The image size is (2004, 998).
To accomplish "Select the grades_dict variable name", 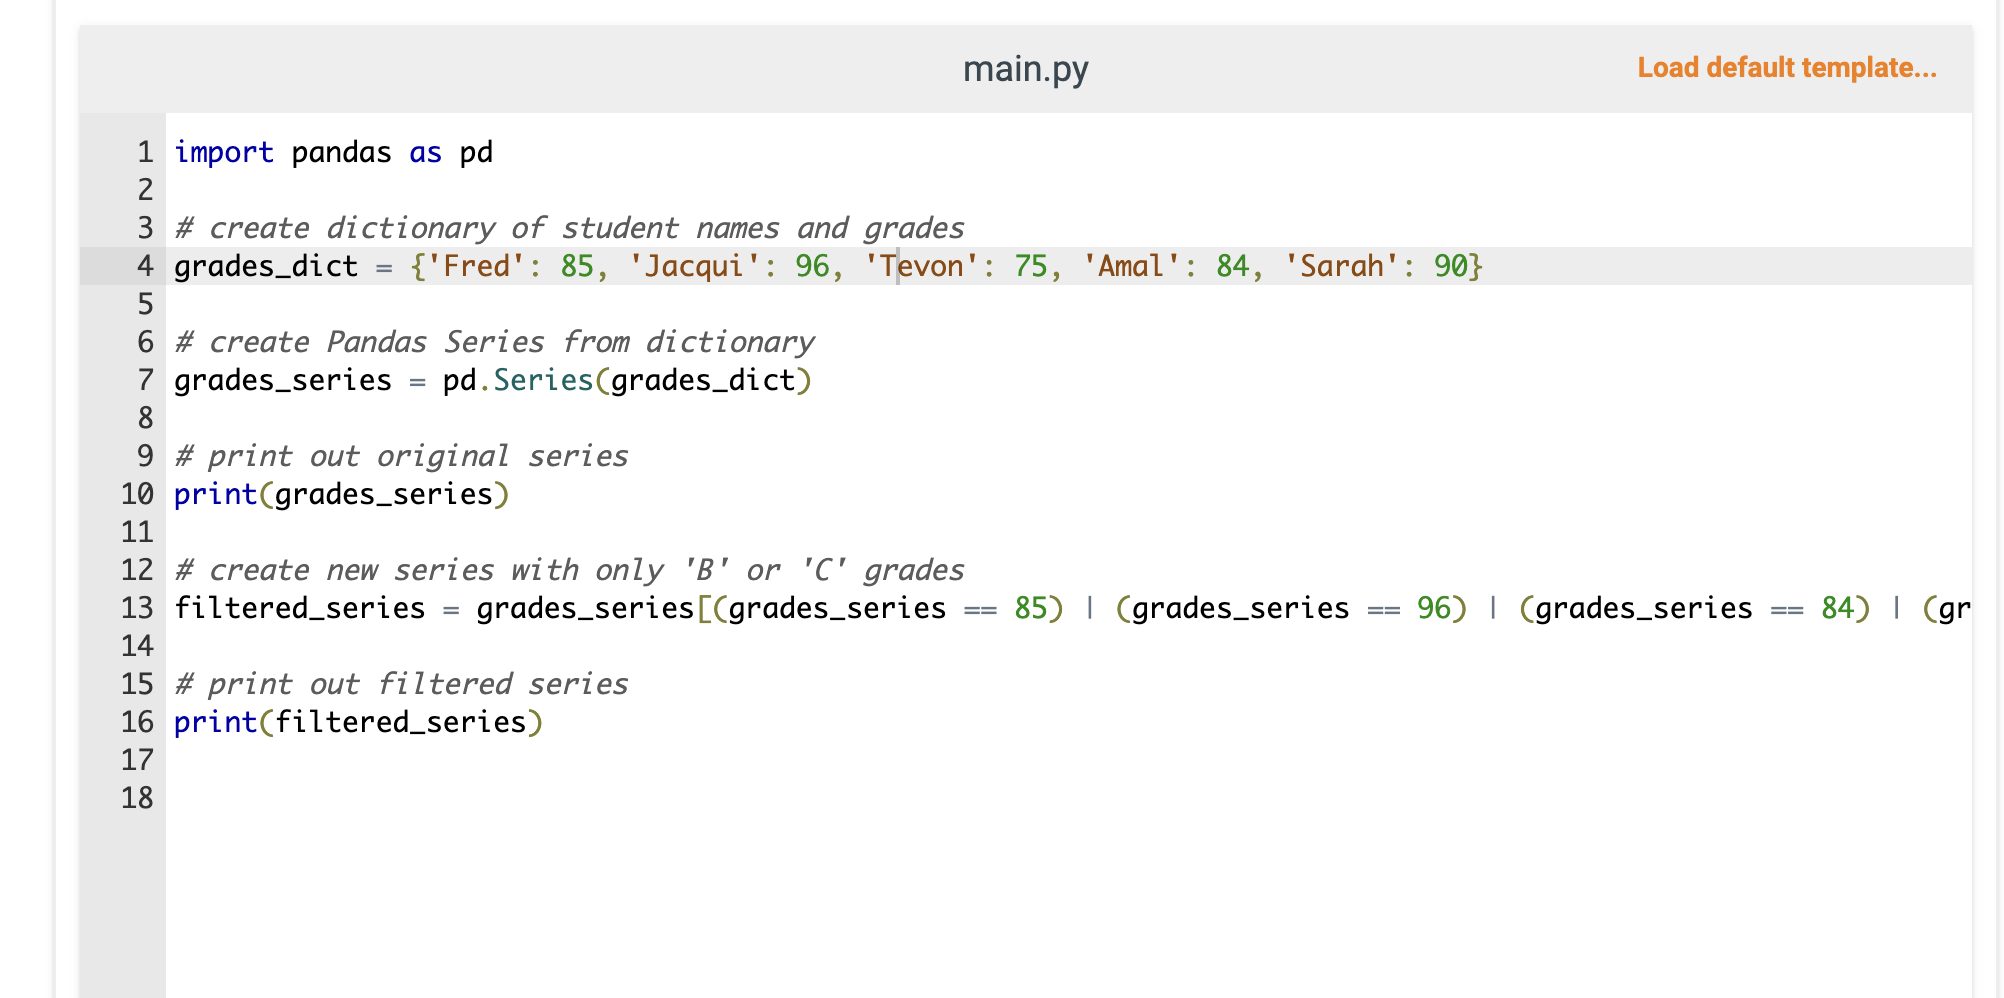I will pos(265,266).
